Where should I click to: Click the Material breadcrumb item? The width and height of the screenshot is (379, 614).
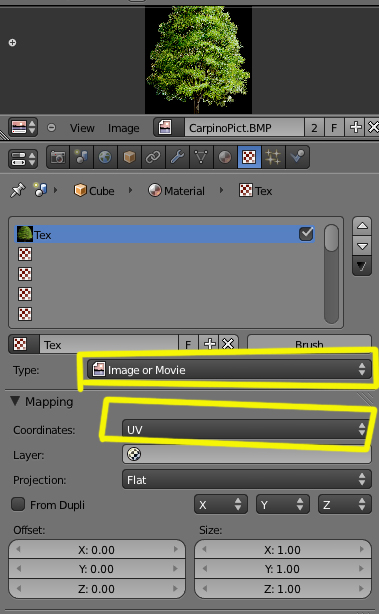point(176,191)
